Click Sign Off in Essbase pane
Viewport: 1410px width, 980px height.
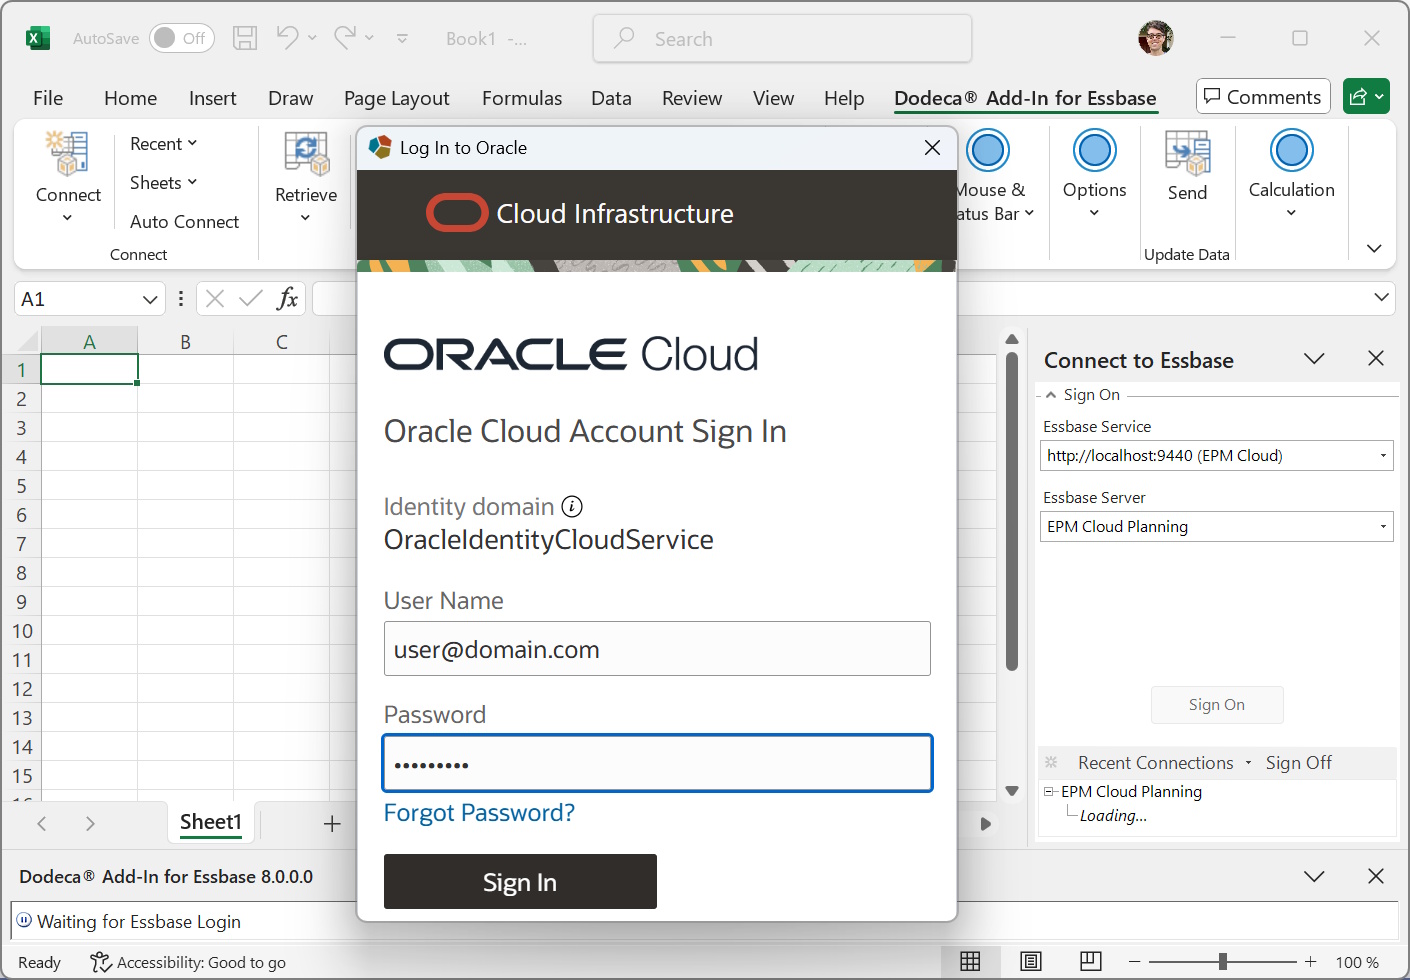1298,763
